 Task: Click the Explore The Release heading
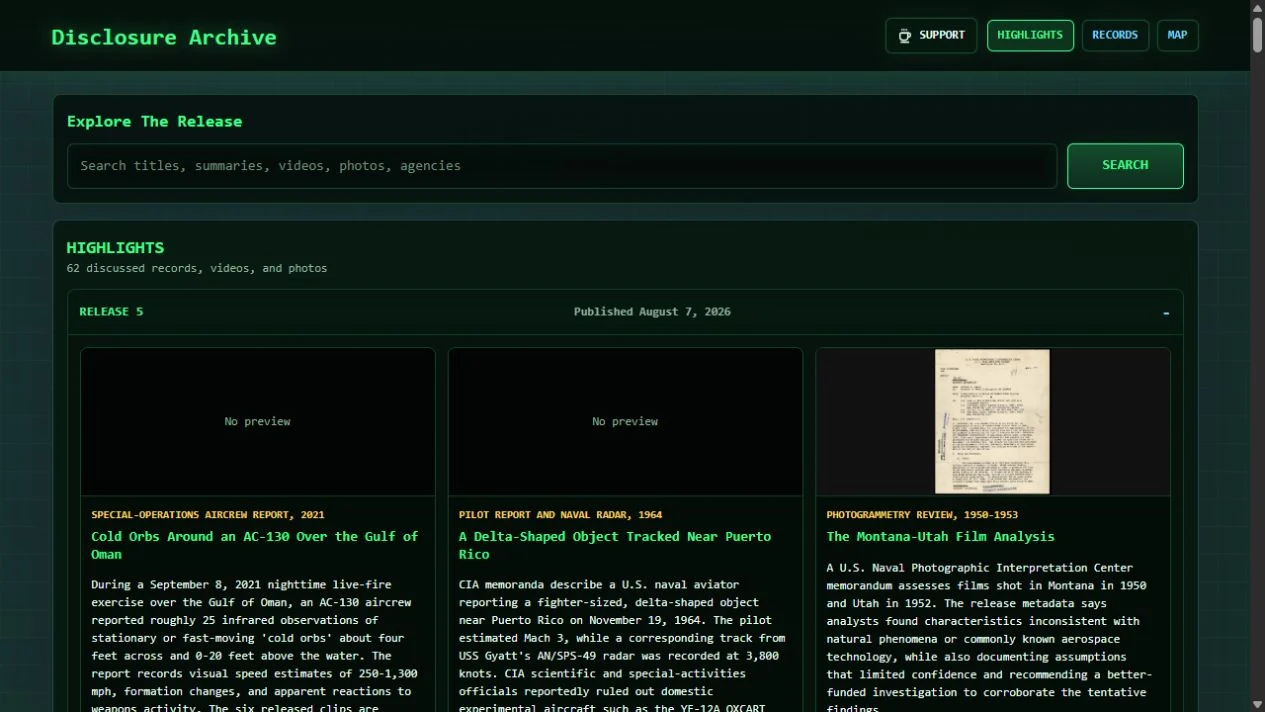click(154, 121)
